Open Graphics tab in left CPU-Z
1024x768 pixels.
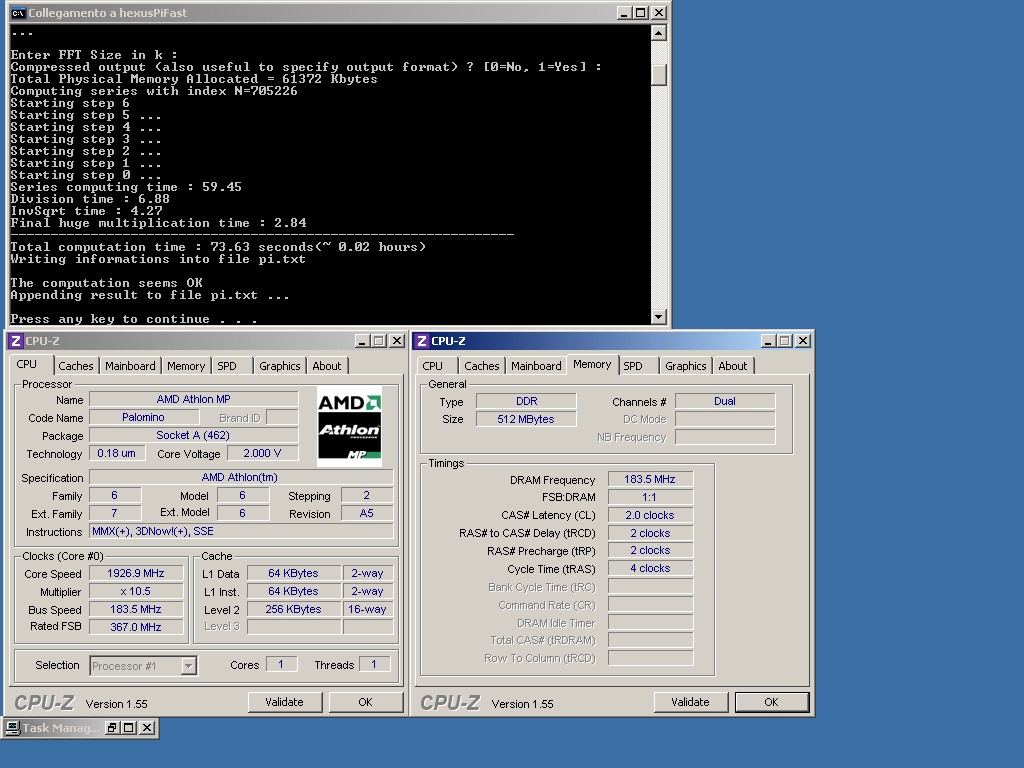[x=280, y=366]
